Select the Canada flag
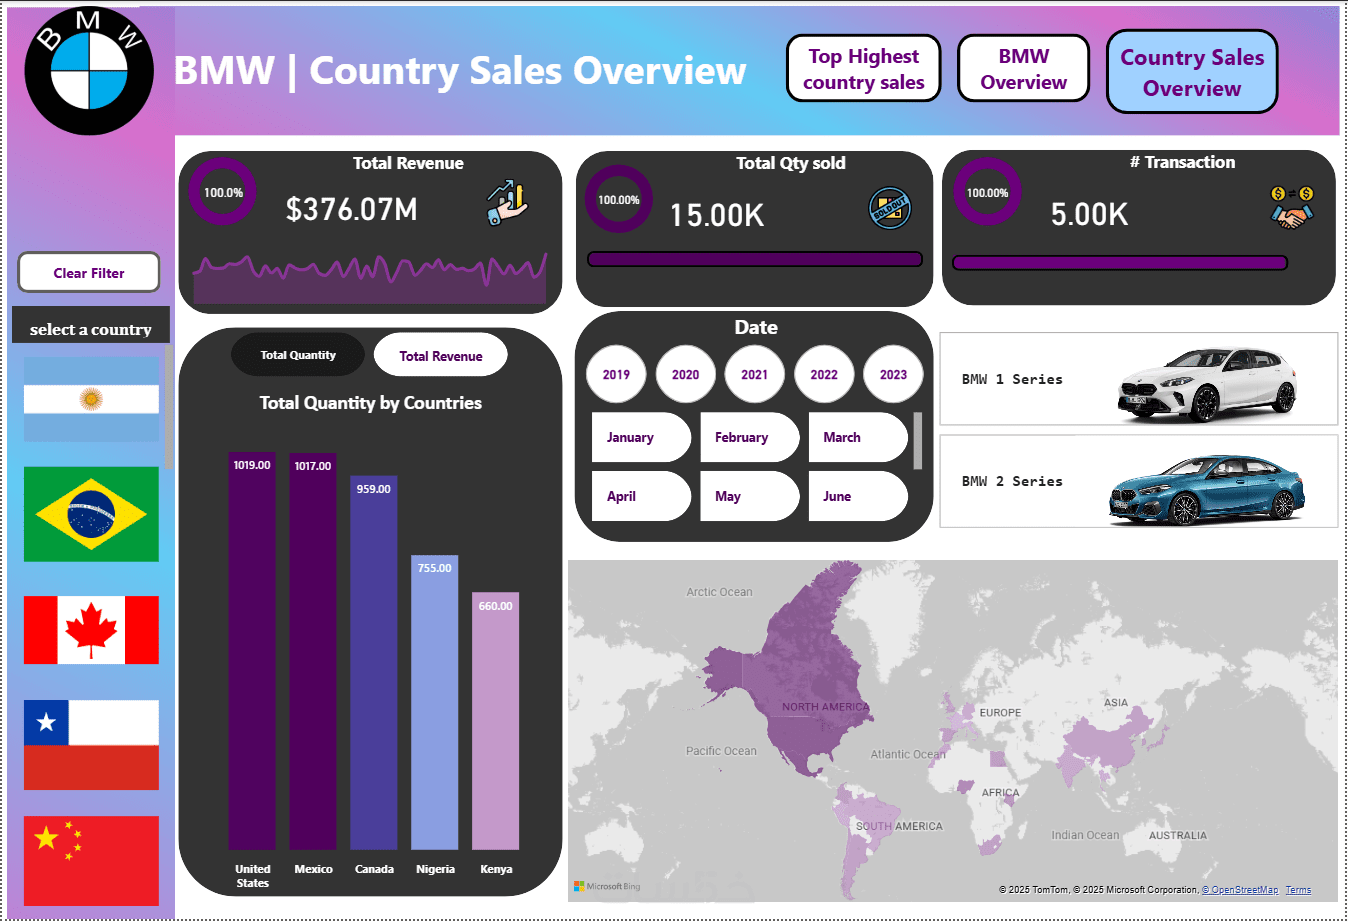This screenshot has width=1348, height=922. (x=91, y=630)
